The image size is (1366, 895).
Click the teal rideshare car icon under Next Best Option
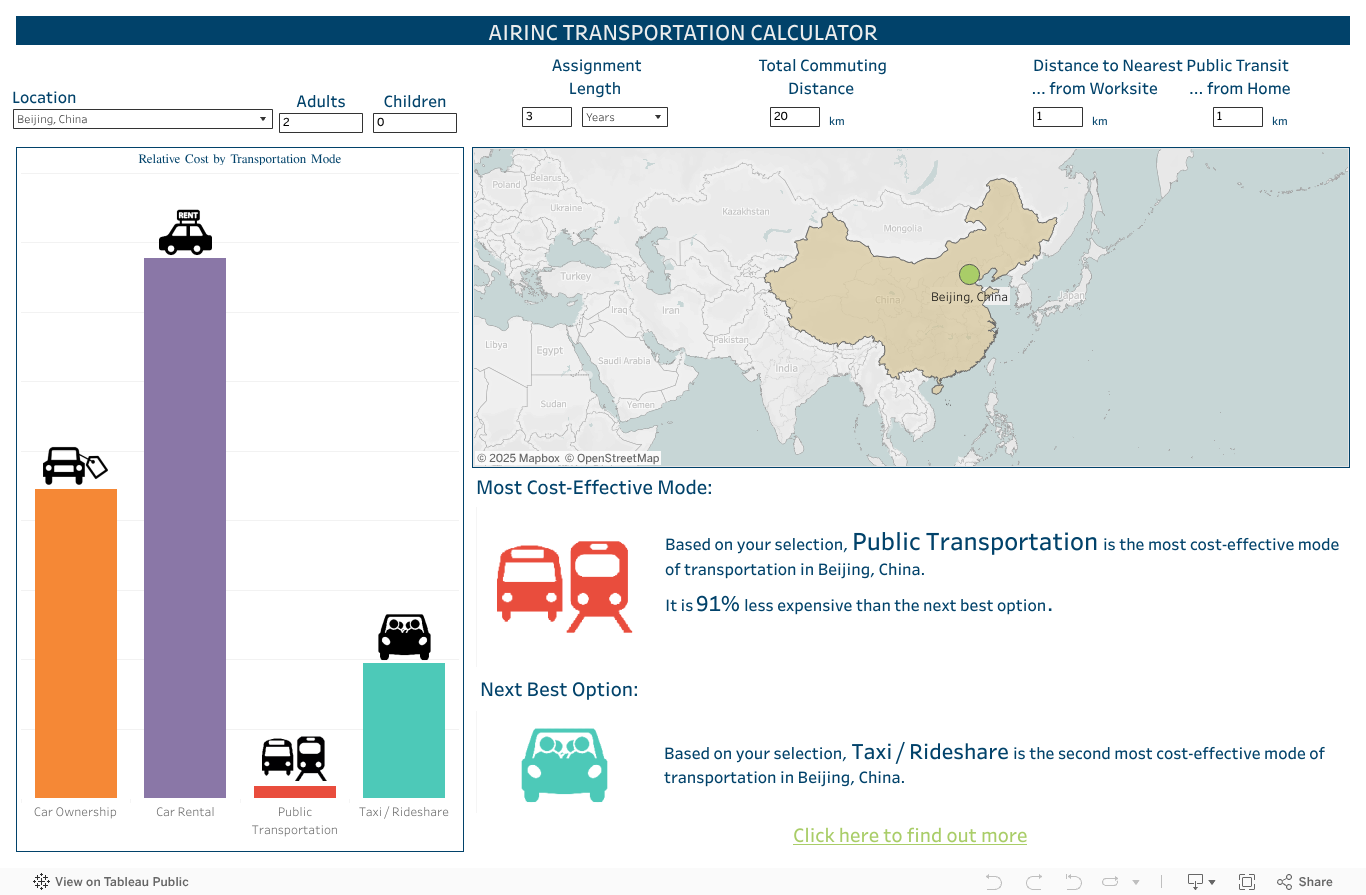[x=564, y=764]
